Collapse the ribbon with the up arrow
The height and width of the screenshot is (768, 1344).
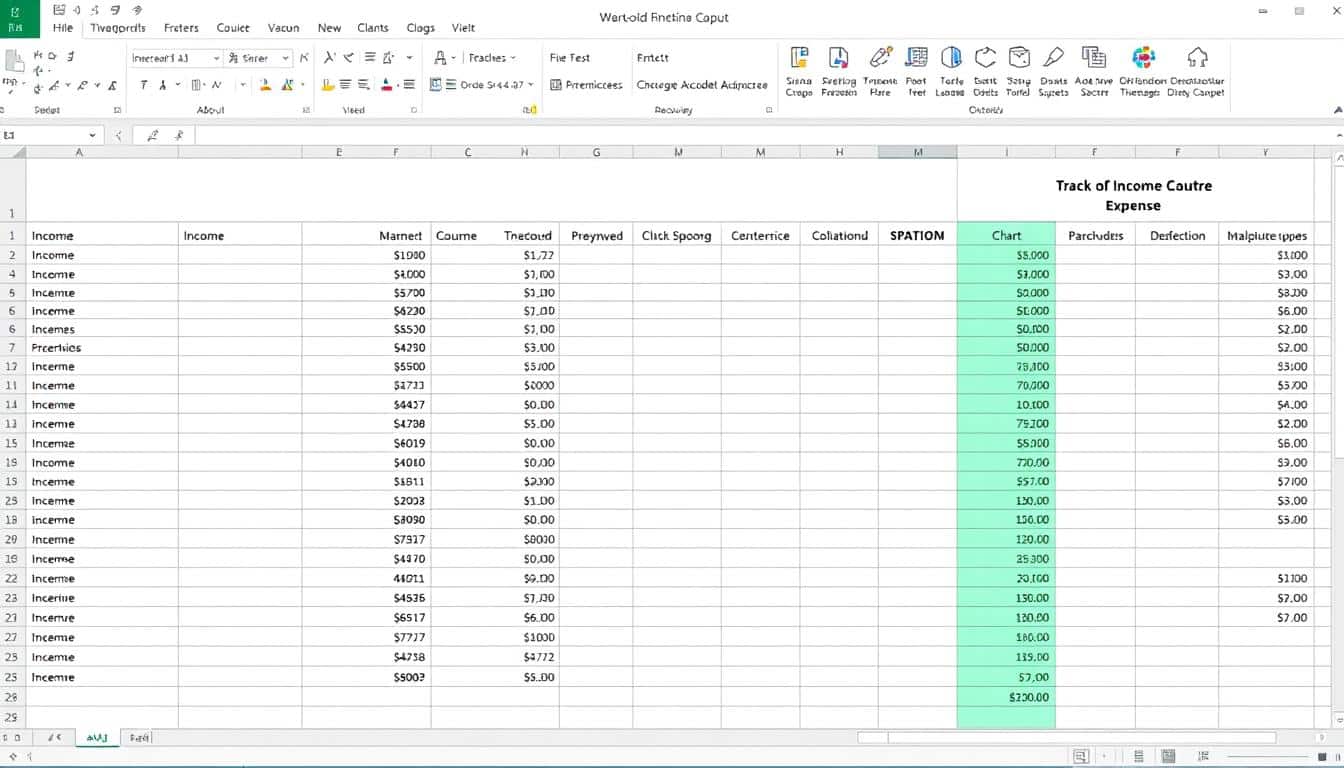[1338, 109]
